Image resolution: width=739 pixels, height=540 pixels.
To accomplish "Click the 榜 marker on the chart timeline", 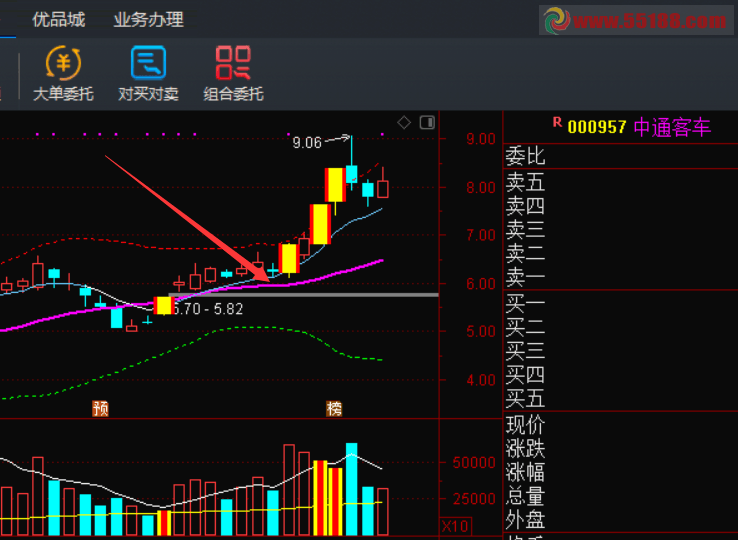I will click(334, 408).
